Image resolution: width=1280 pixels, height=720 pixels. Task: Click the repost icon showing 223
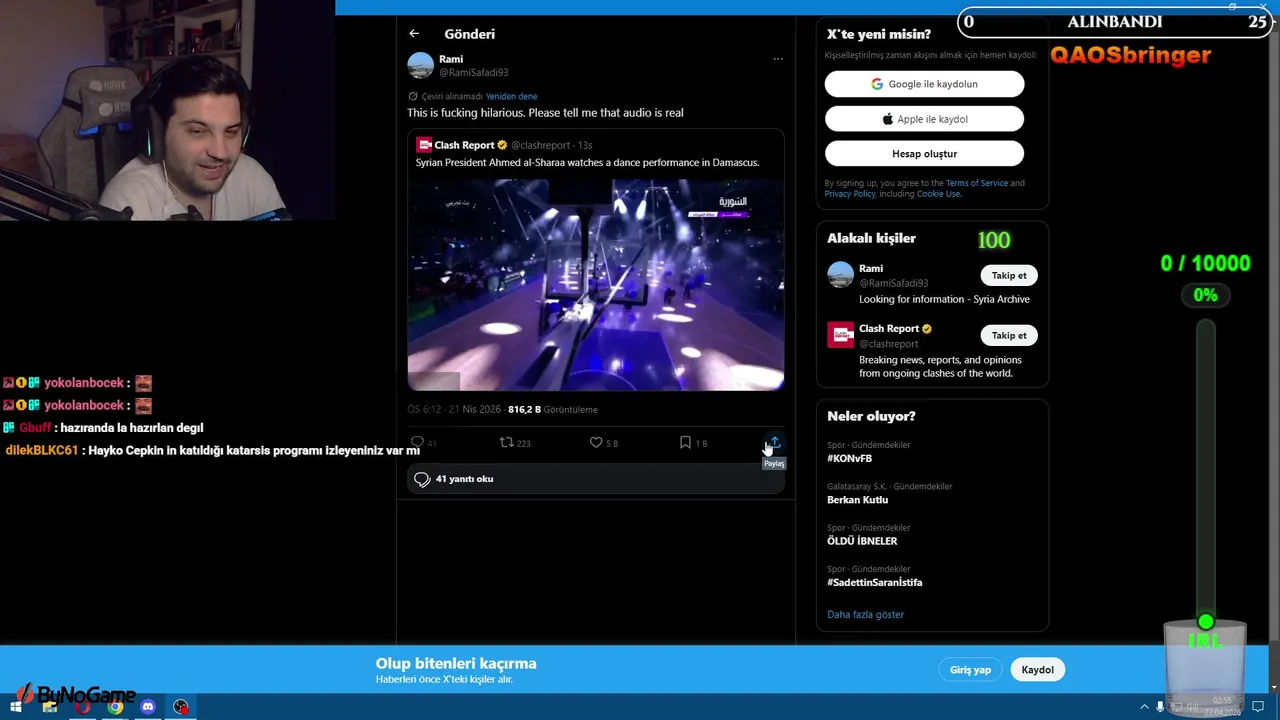tap(507, 442)
